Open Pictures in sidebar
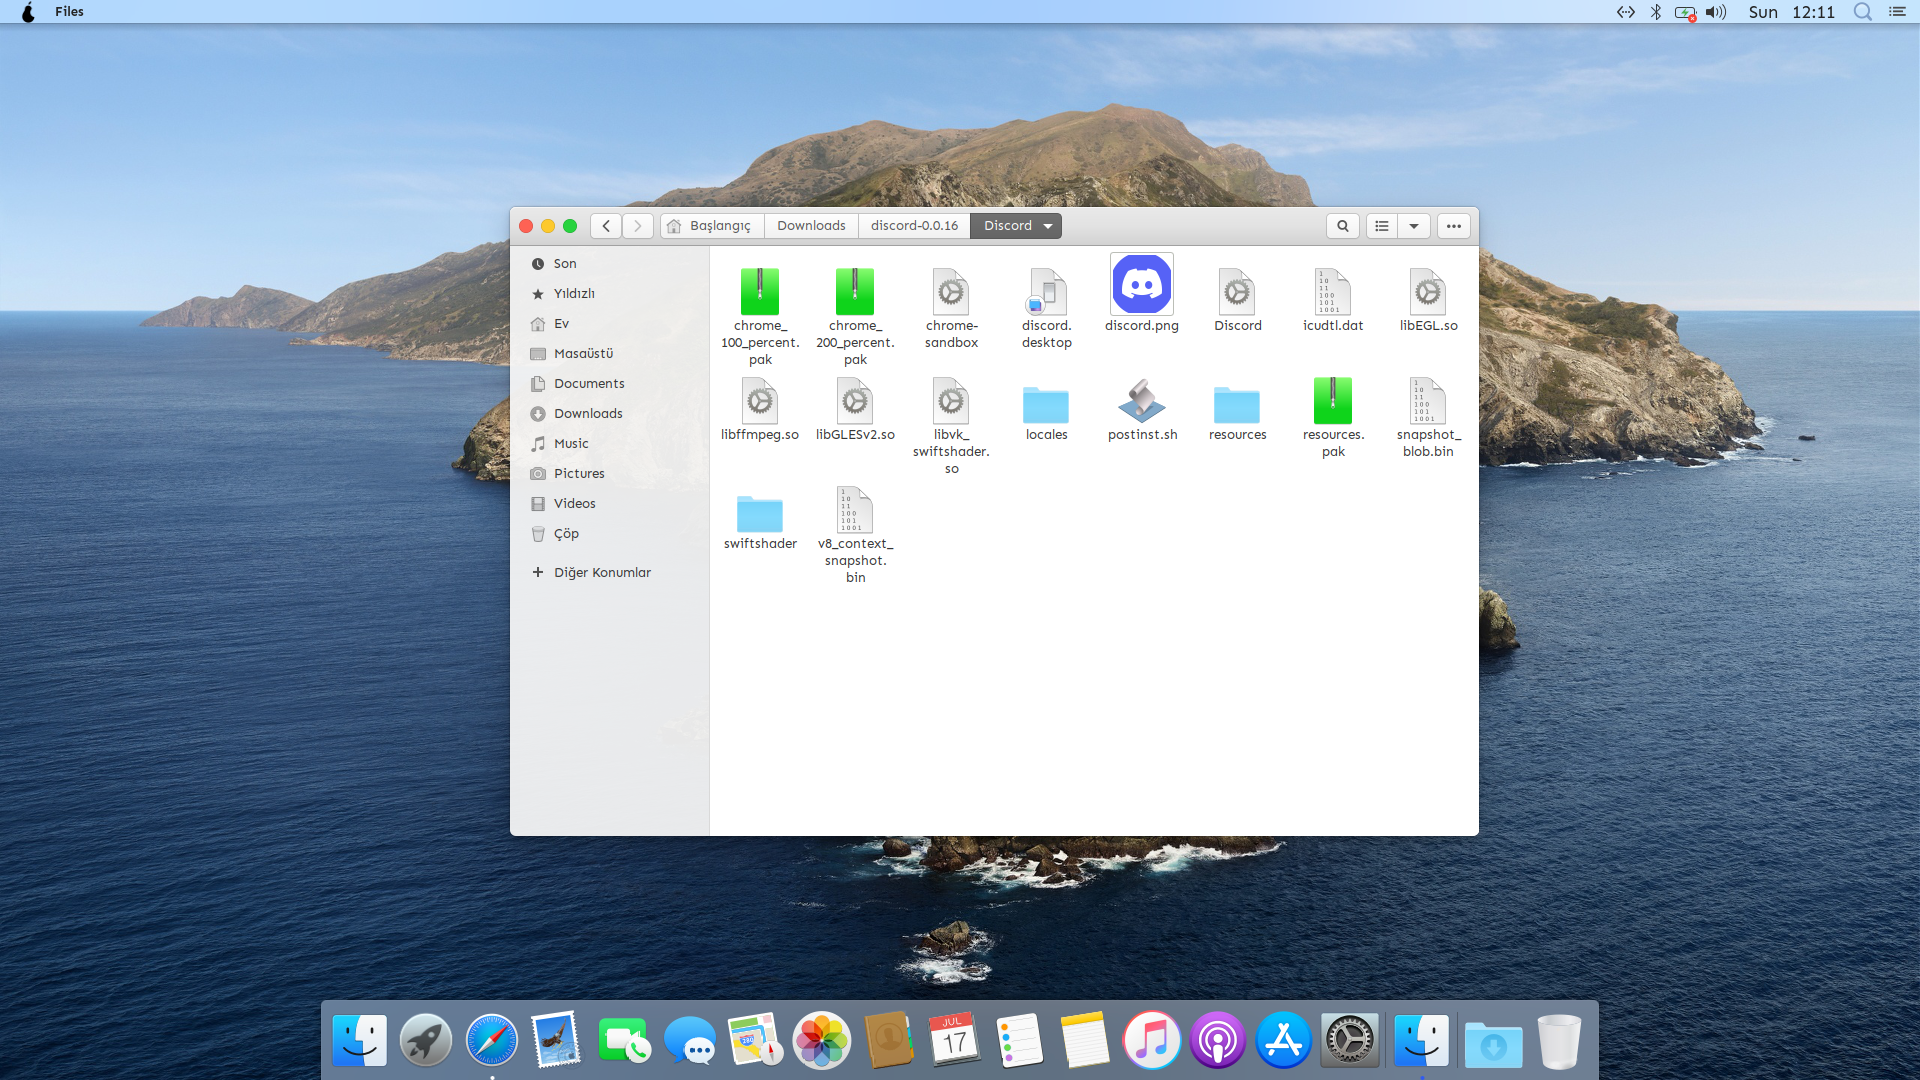1920x1080 pixels. pyautogui.click(x=610, y=474)
